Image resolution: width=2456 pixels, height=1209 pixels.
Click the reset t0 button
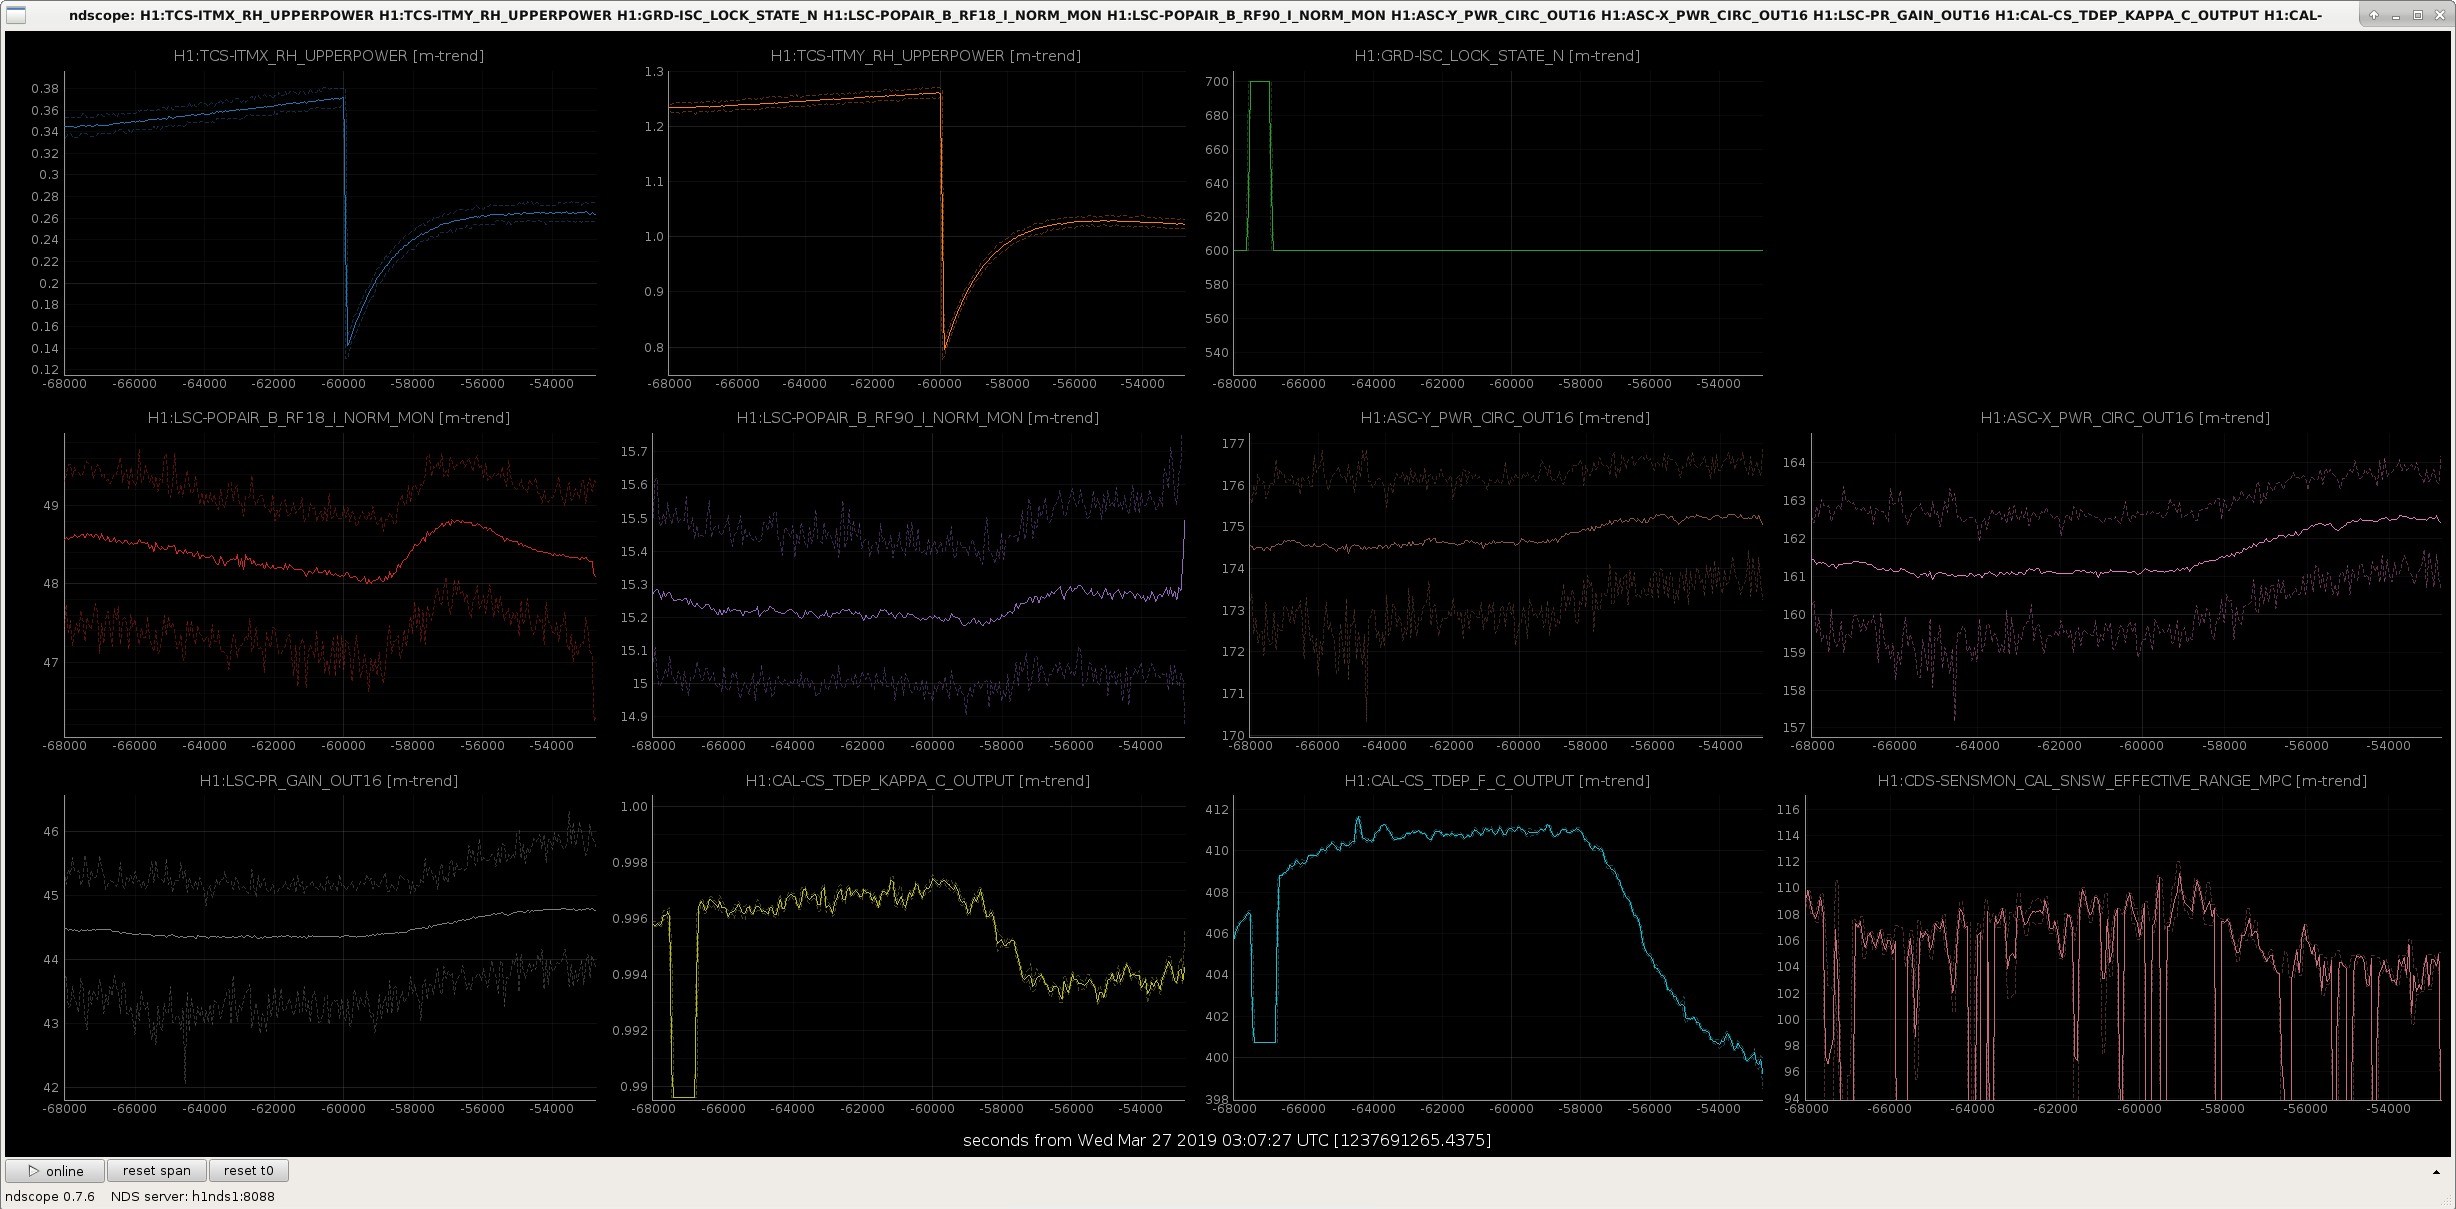click(248, 1170)
